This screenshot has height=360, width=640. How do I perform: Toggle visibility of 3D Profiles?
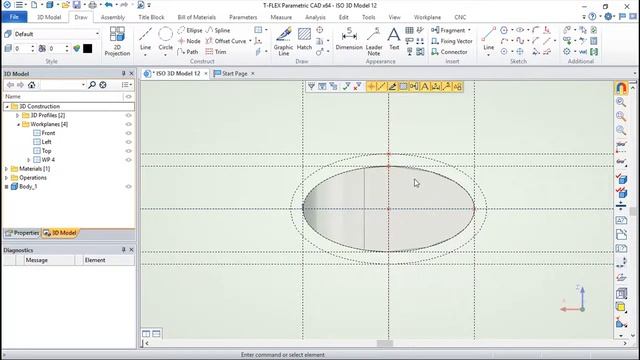[129, 115]
